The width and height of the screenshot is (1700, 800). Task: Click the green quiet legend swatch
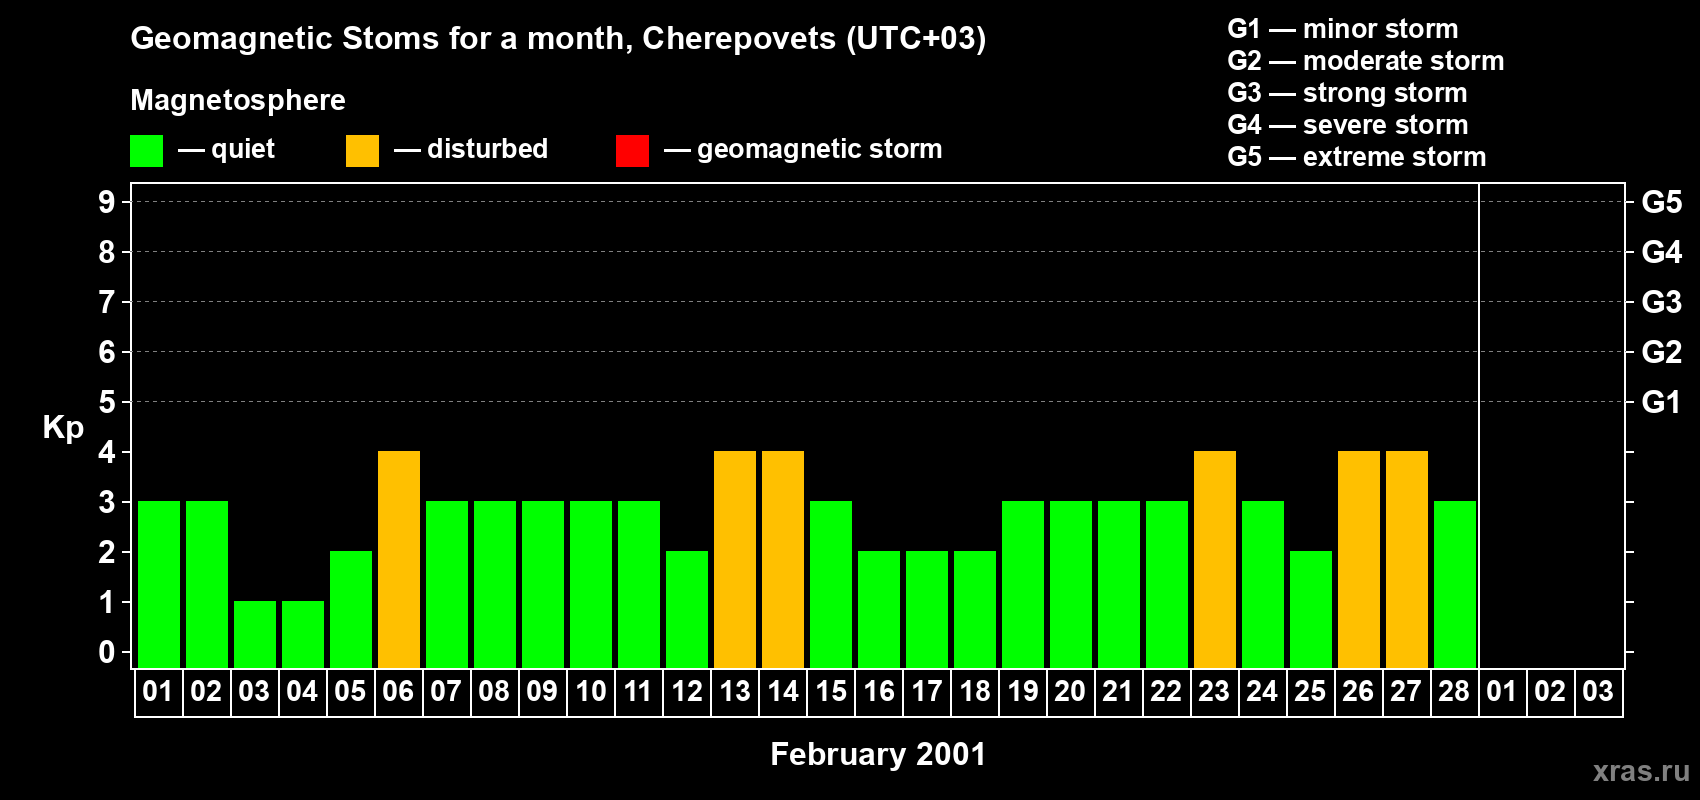(x=146, y=151)
